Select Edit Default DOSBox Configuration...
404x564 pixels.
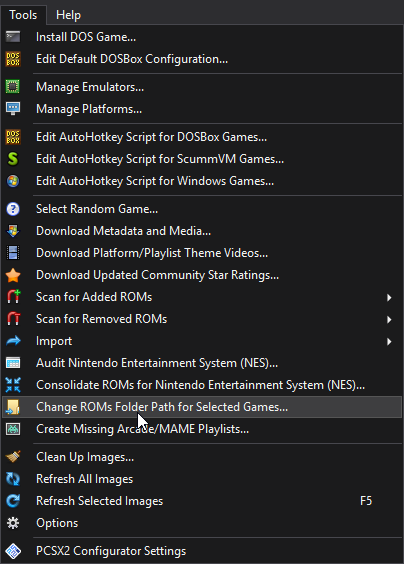tap(202, 59)
